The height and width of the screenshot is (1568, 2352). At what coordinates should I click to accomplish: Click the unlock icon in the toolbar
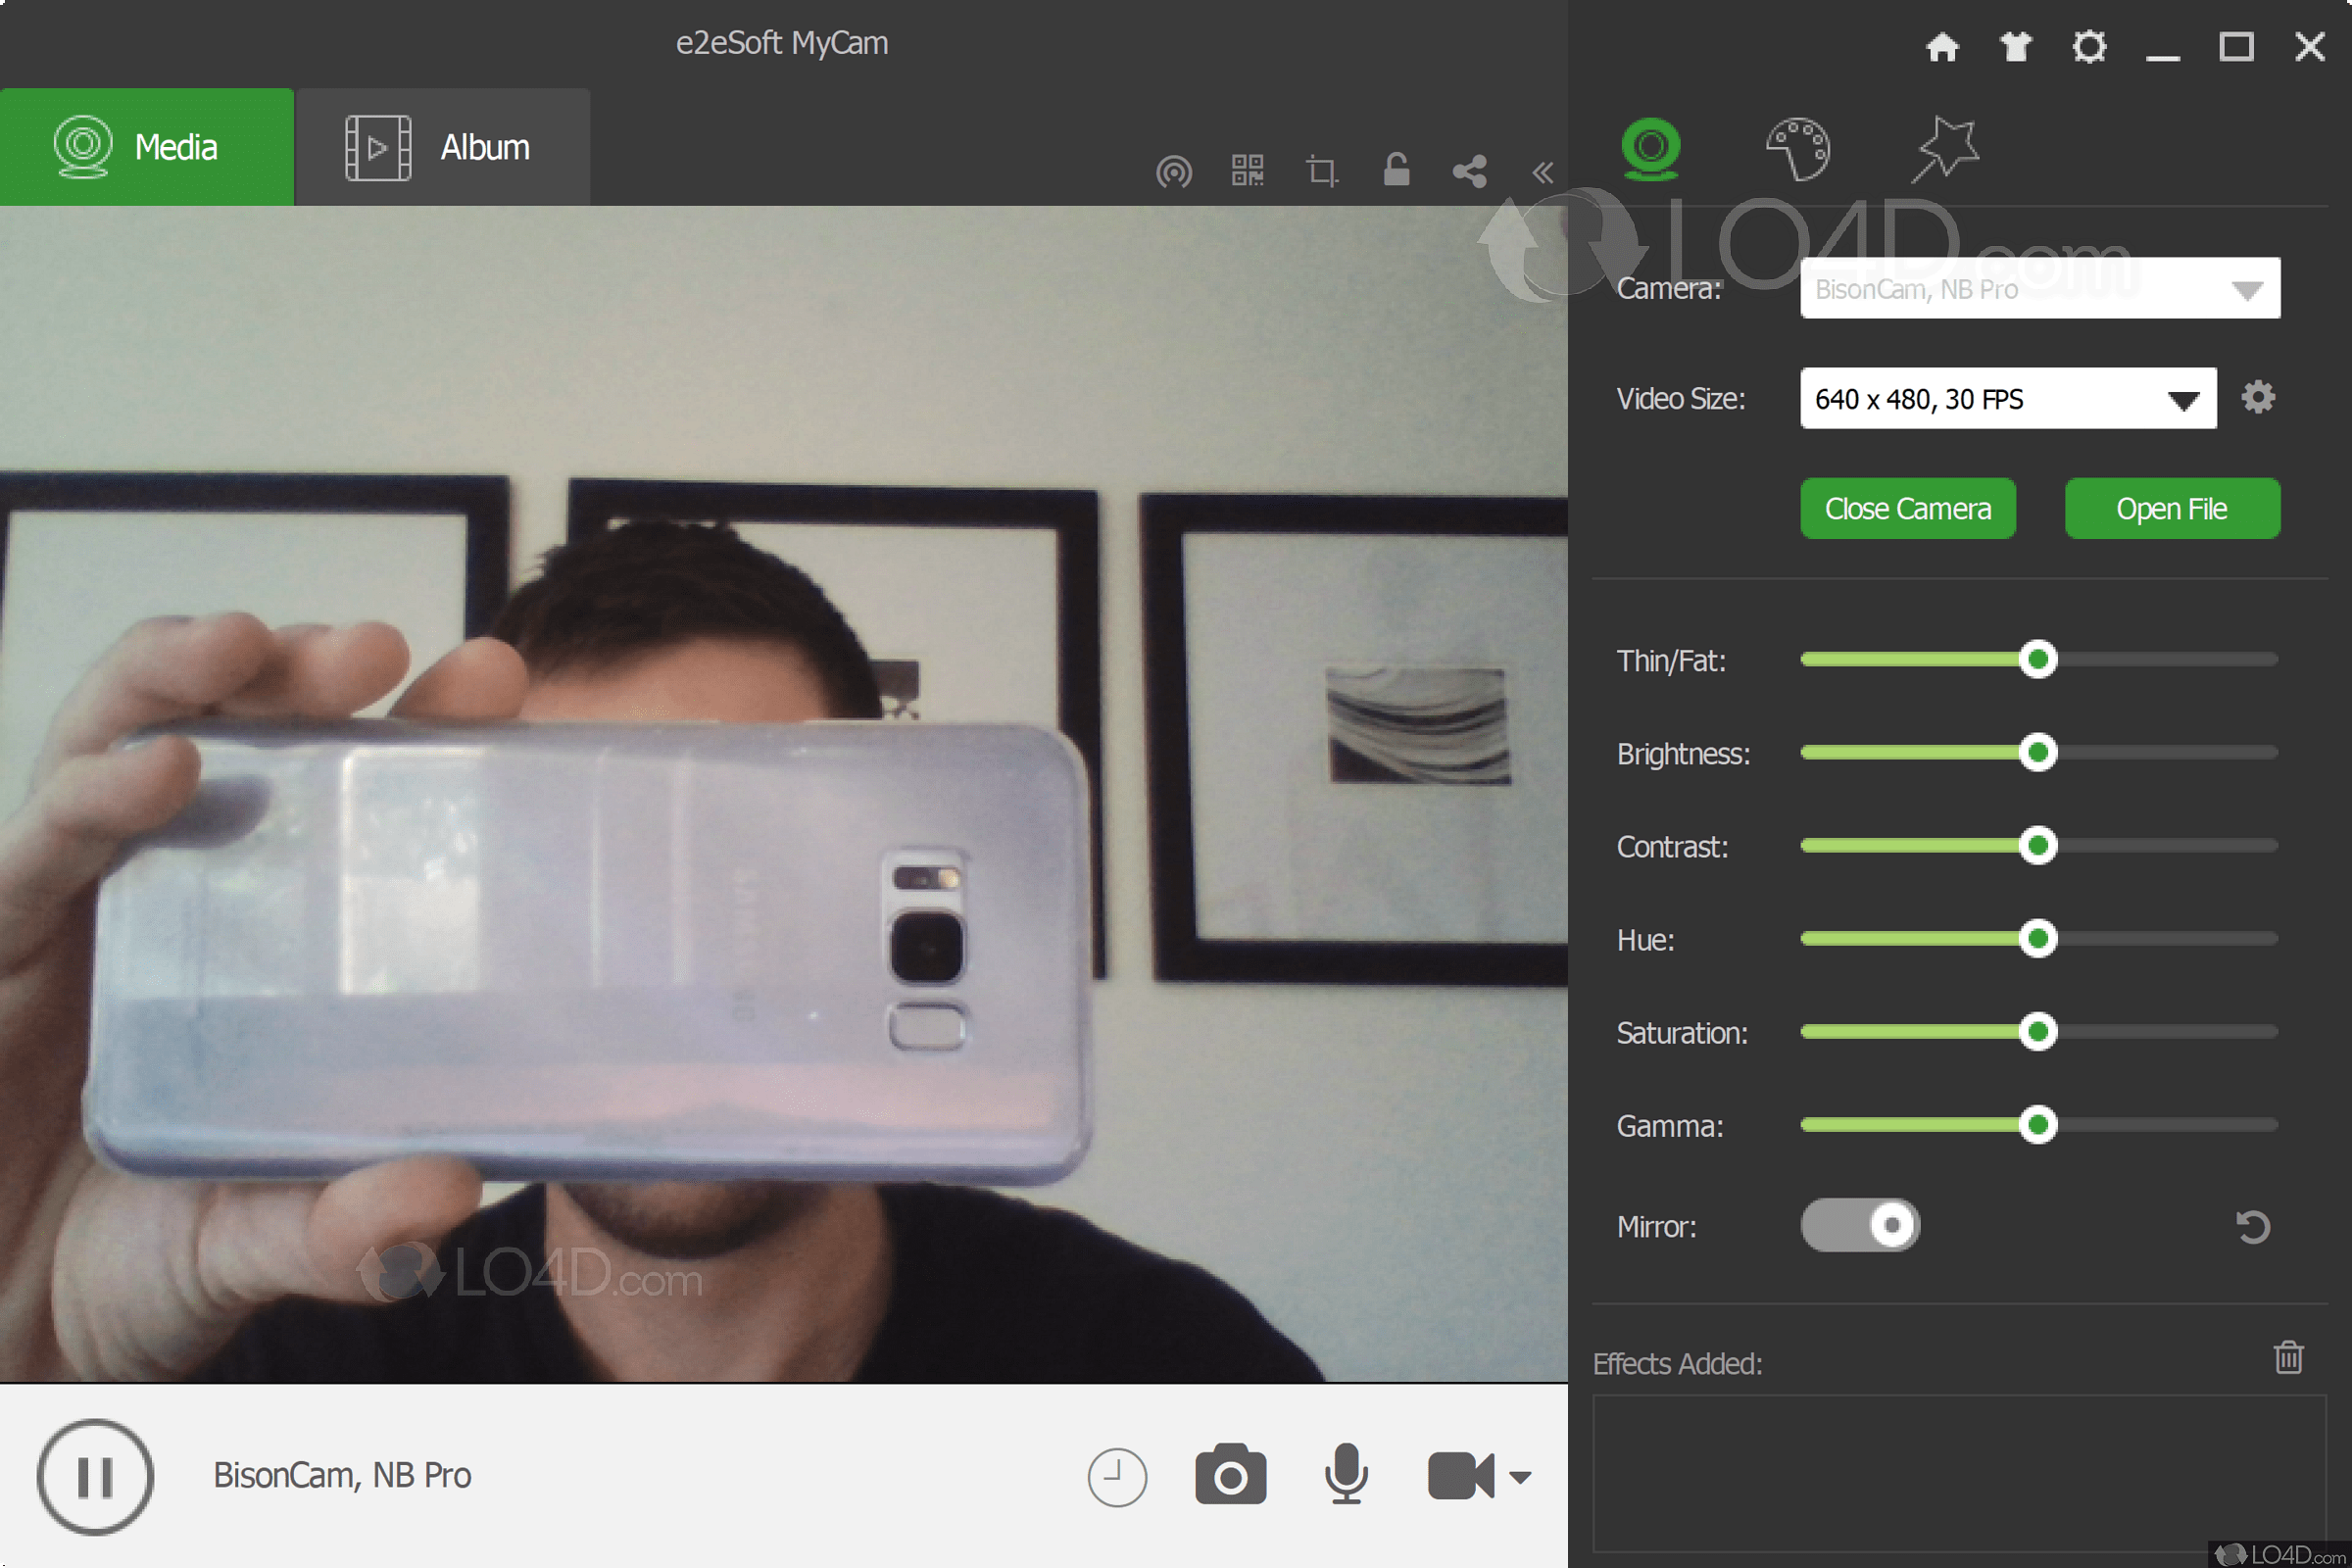[x=1396, y=171]
